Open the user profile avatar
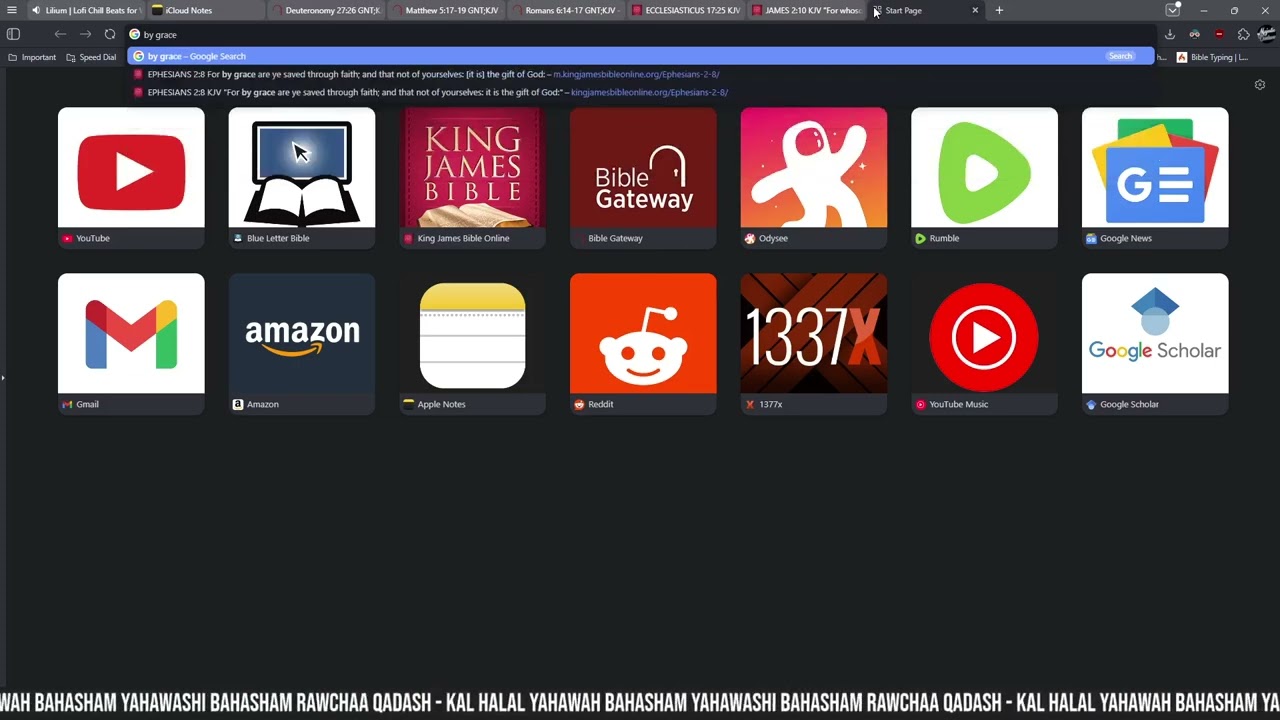Image resolution: width=1280 pixels, height=720 pixels. 1266,34
